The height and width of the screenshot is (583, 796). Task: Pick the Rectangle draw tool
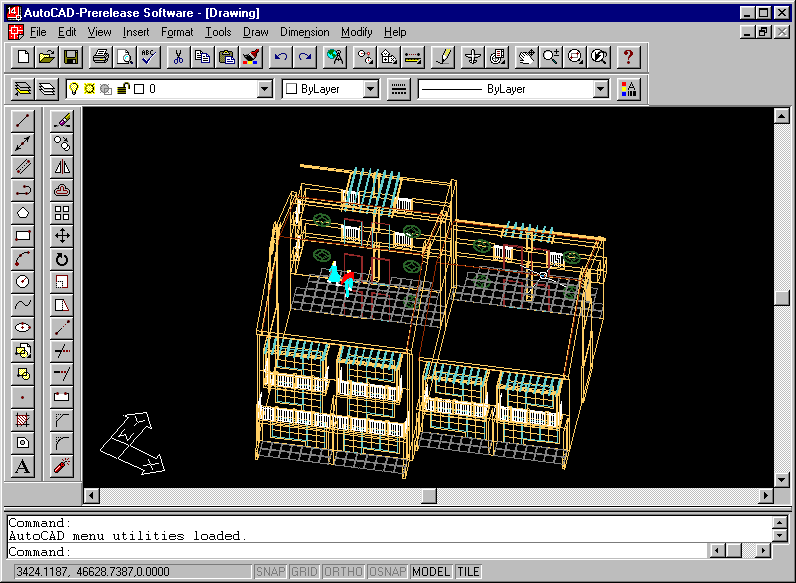[x=22, y=236]
